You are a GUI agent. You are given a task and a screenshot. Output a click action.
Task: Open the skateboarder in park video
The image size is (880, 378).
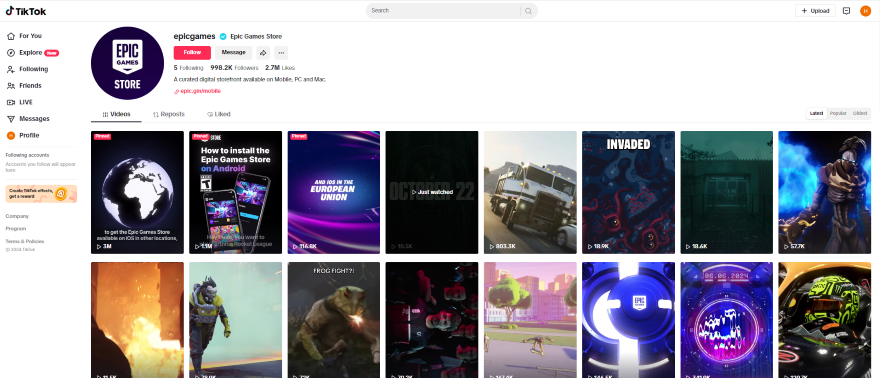click(530, 320)
